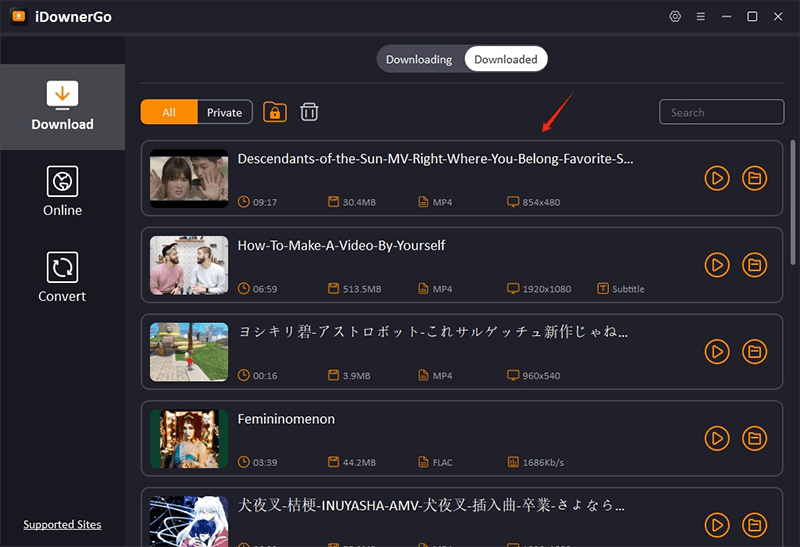Switch to the Downloaded tab

pyautogui.click(x=506, y=59)
